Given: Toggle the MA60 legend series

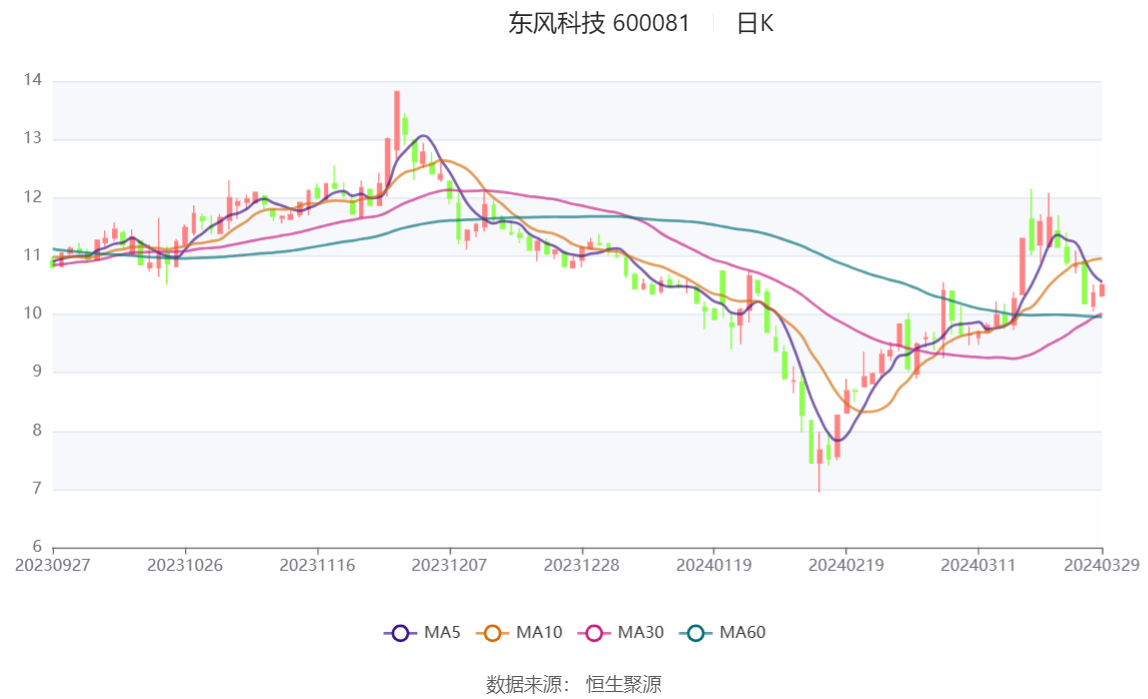Looking at the screenshot, I should click(723, 632).
